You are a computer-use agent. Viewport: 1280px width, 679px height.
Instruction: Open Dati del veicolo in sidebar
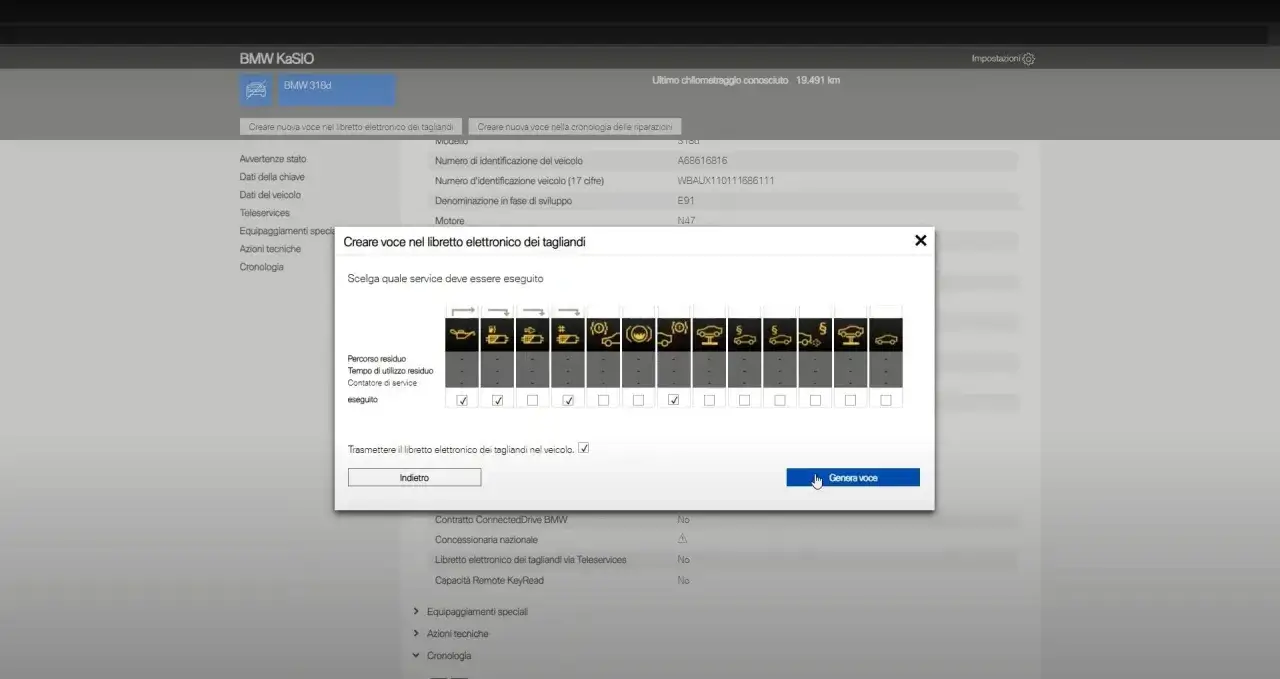tap(270, 195)
